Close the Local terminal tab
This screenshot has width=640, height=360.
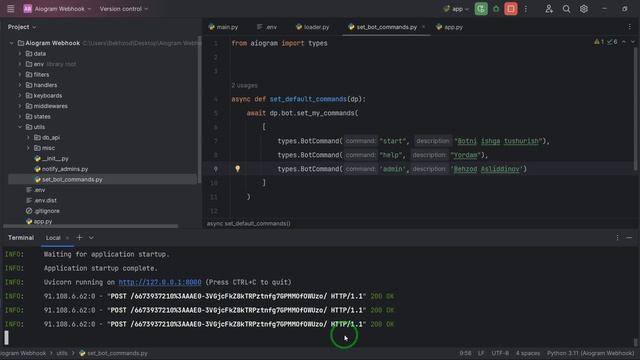pos(67,238)
